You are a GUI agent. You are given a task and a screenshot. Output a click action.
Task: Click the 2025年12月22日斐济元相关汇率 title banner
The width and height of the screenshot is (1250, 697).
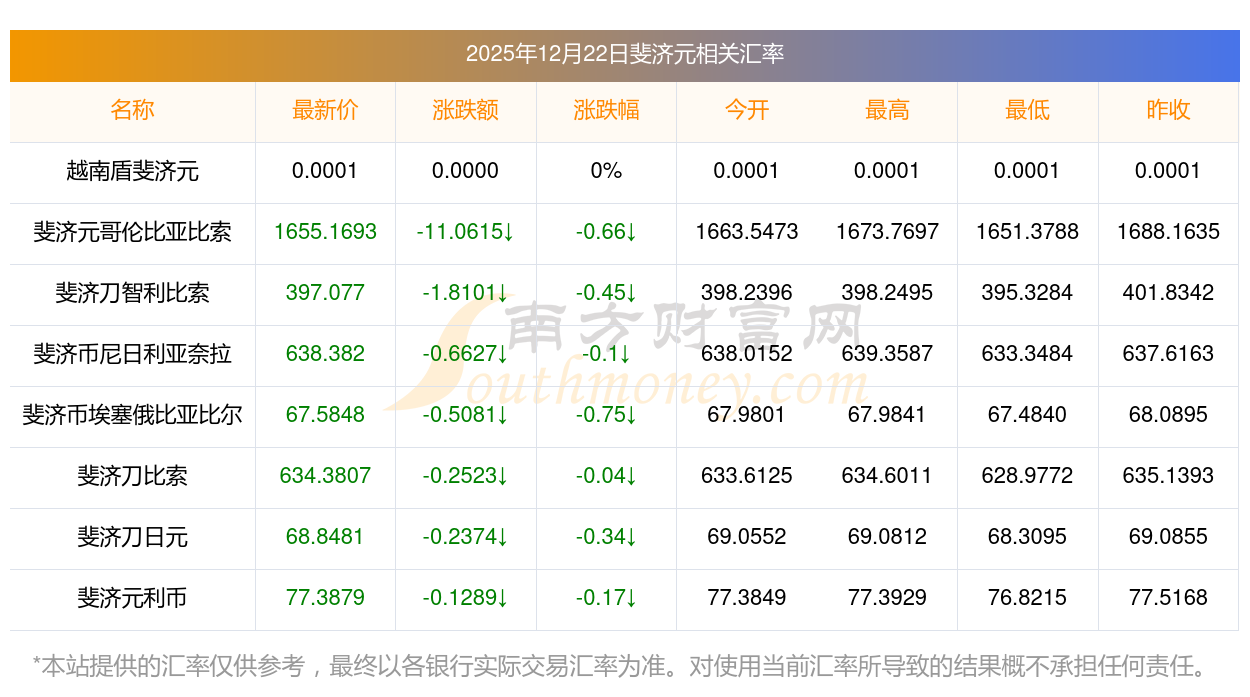click(625, 54)
